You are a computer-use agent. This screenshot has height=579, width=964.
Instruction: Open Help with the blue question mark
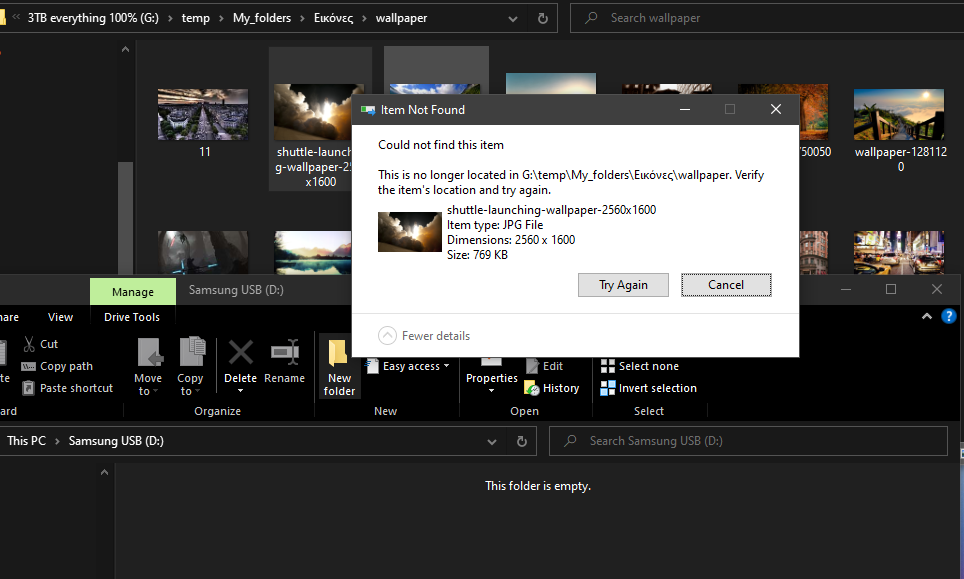pos(949,317)
